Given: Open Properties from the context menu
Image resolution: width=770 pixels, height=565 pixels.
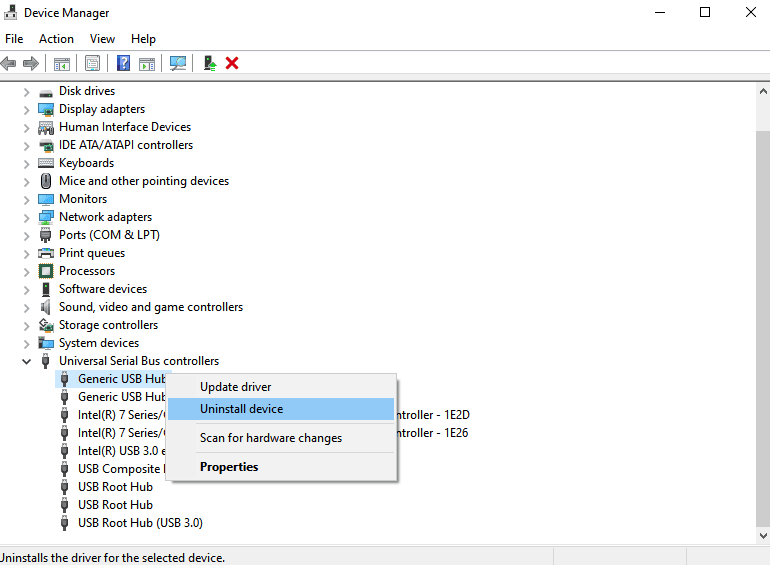Looking at the screenshot, I should (281, 467).
